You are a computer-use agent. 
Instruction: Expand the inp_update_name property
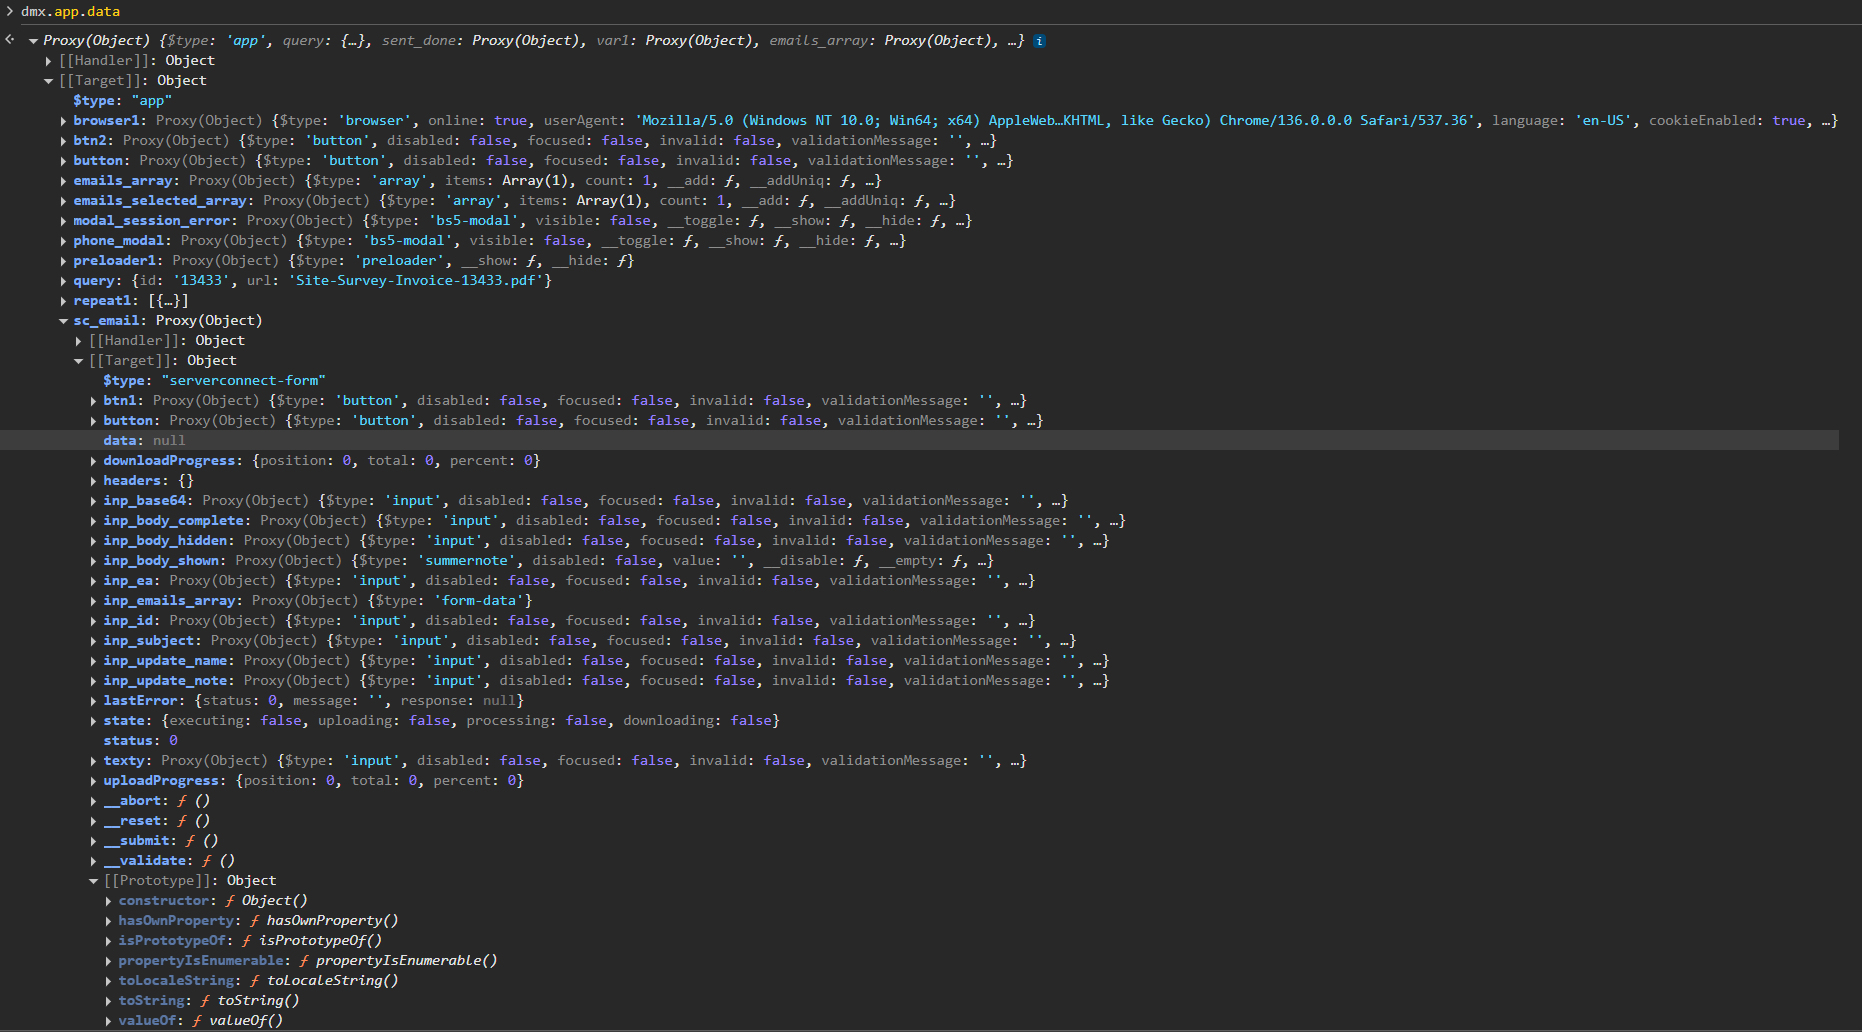[x=93, y=661]
